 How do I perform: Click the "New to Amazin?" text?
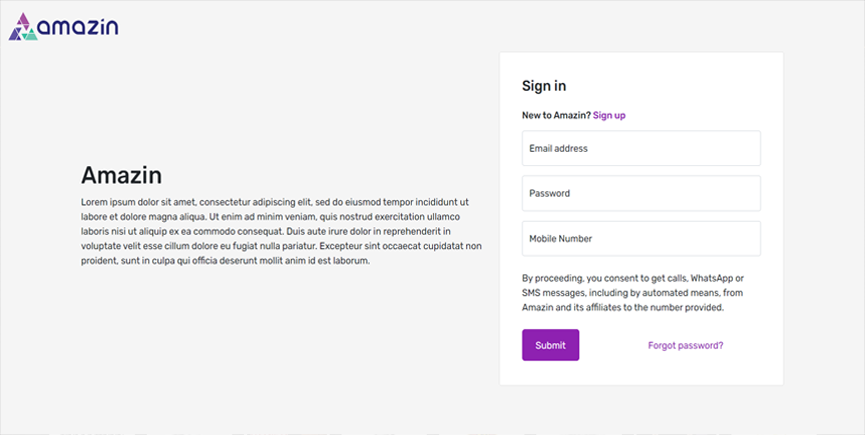[x=556, y=115]
